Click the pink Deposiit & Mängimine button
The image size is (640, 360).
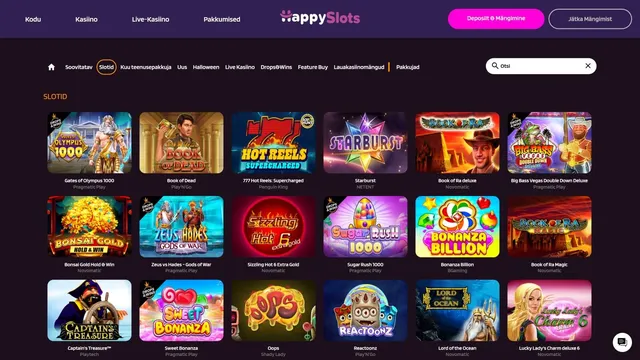[x=496, y=19]
